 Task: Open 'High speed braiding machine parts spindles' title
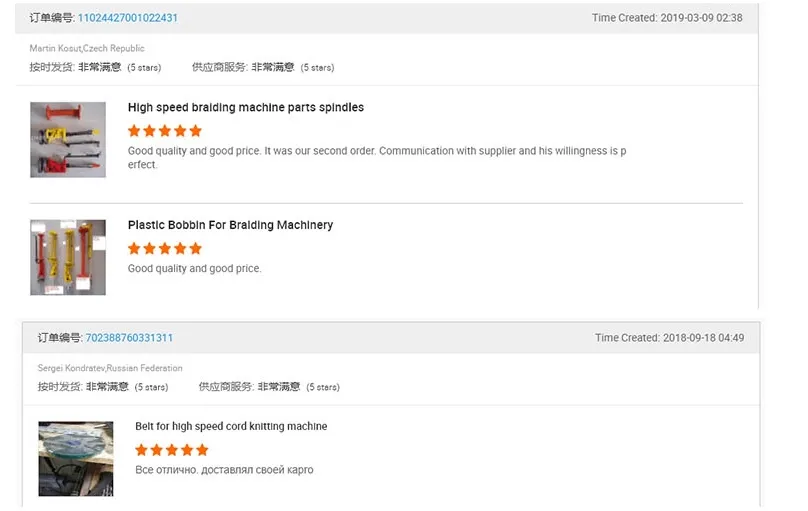pos(245,107)
